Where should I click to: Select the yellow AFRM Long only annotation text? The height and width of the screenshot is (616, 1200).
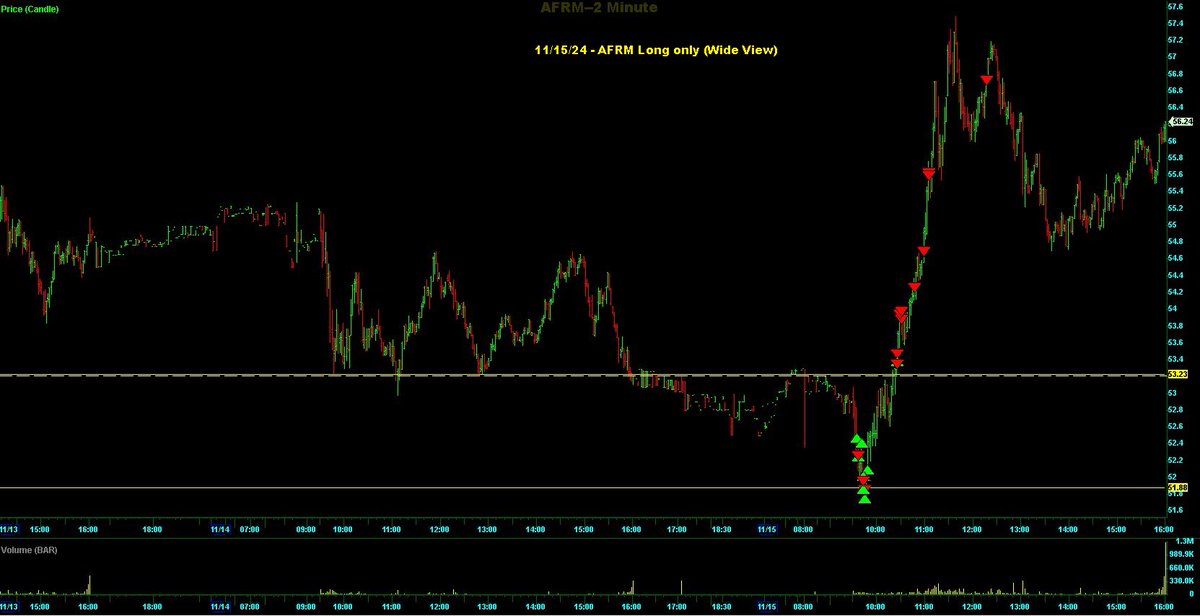654,50
